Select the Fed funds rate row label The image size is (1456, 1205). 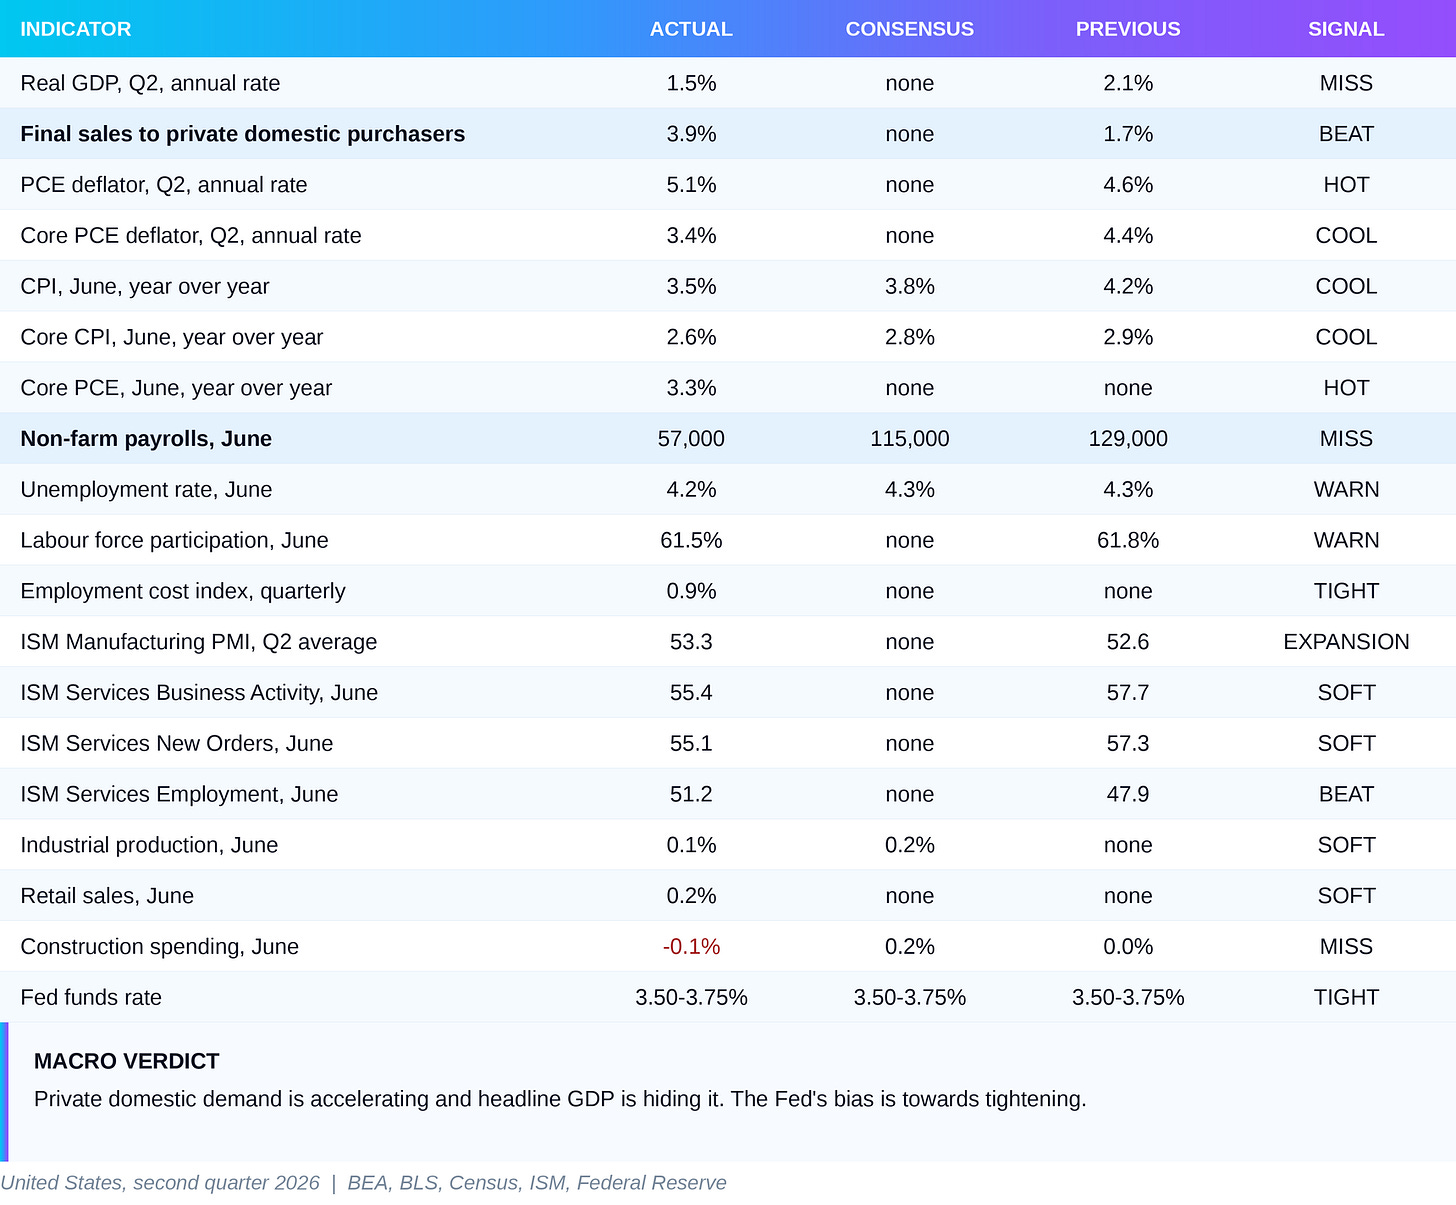[x=91, y=998]
